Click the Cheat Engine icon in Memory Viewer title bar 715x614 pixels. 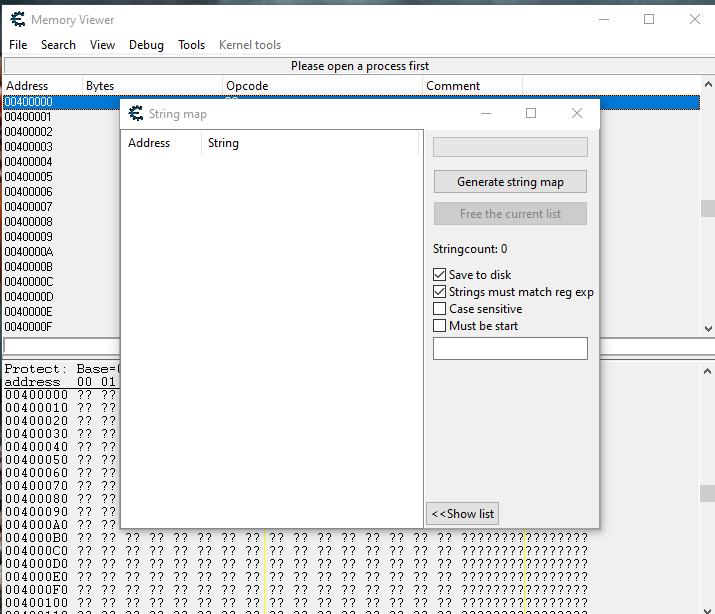click(x=17, y=19)
